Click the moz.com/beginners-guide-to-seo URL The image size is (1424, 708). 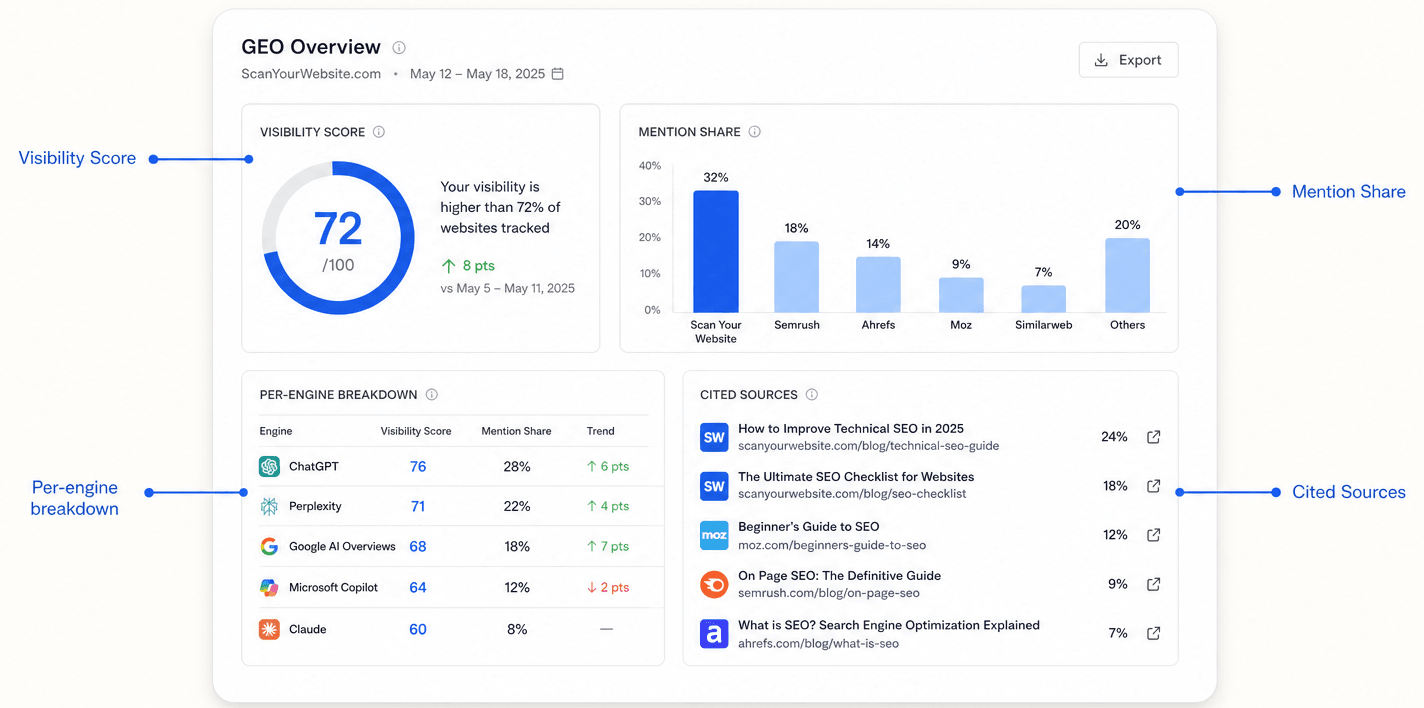[832, 545]
